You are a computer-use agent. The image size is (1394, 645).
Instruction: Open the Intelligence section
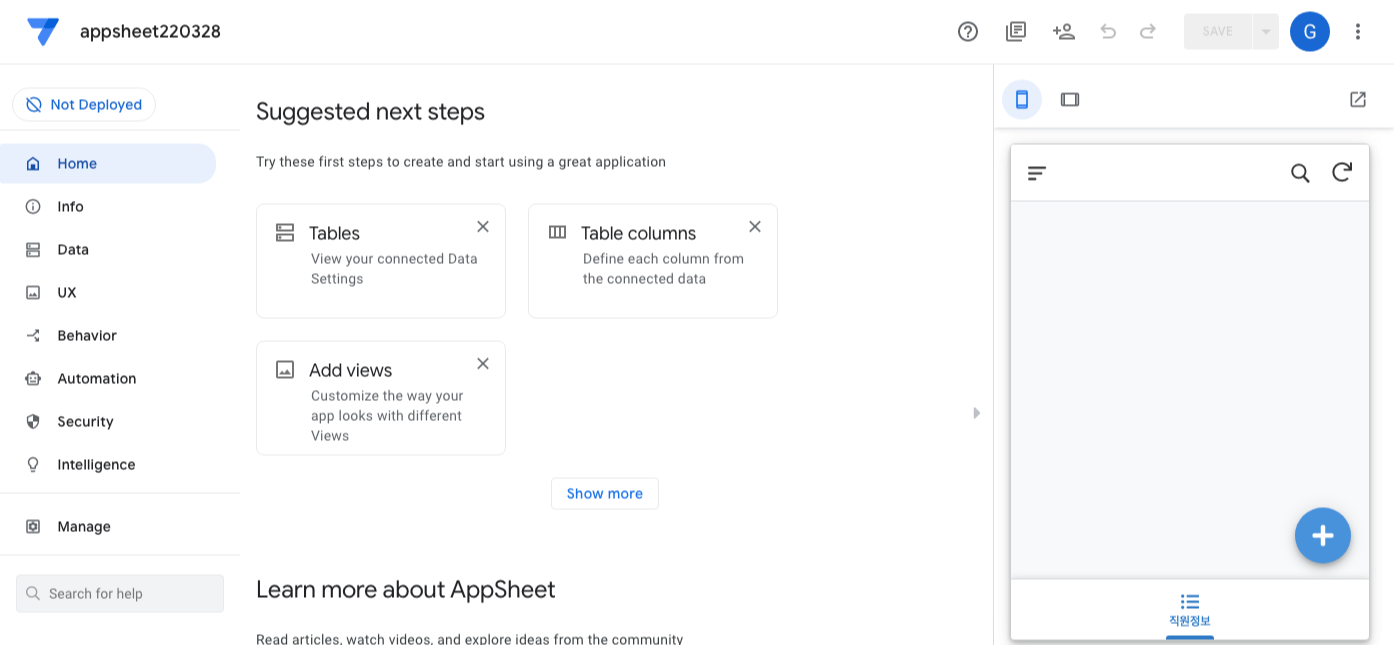108,465
